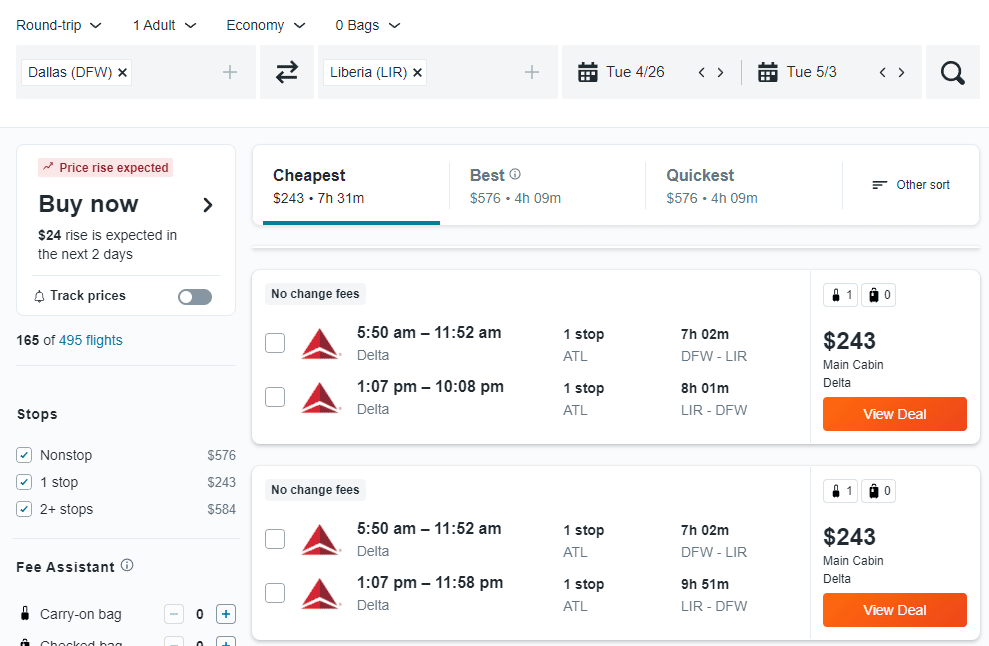Open the 0 Bags dropdown

pos(367,24)
